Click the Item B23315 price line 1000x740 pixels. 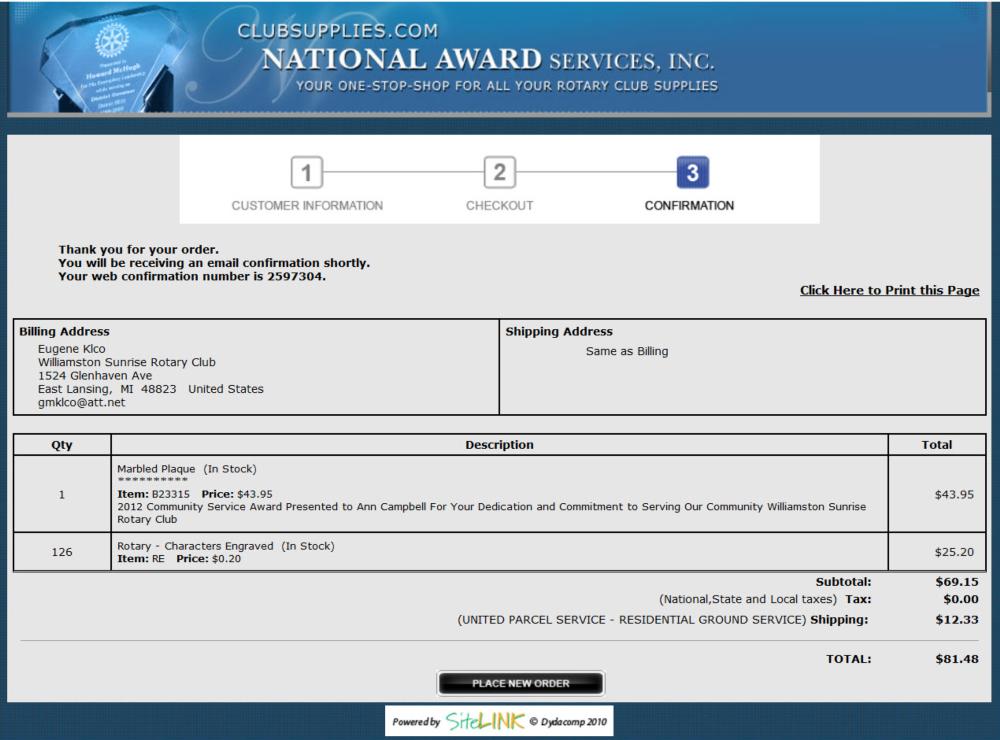(x=195, y=494)
